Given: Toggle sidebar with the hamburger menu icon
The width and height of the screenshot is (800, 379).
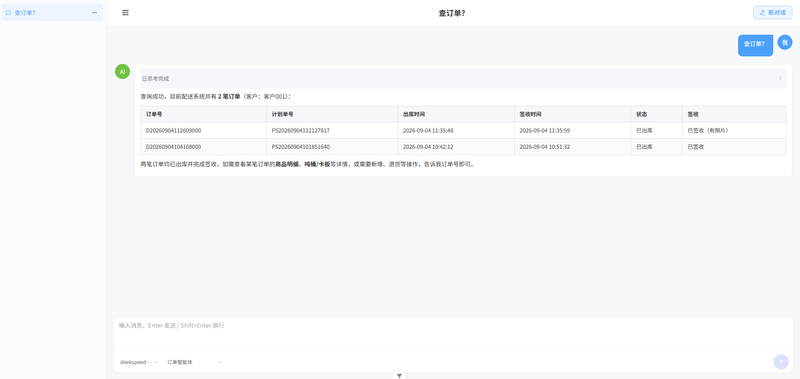Looking at the screenshot, I should click(x=126, y=13).
